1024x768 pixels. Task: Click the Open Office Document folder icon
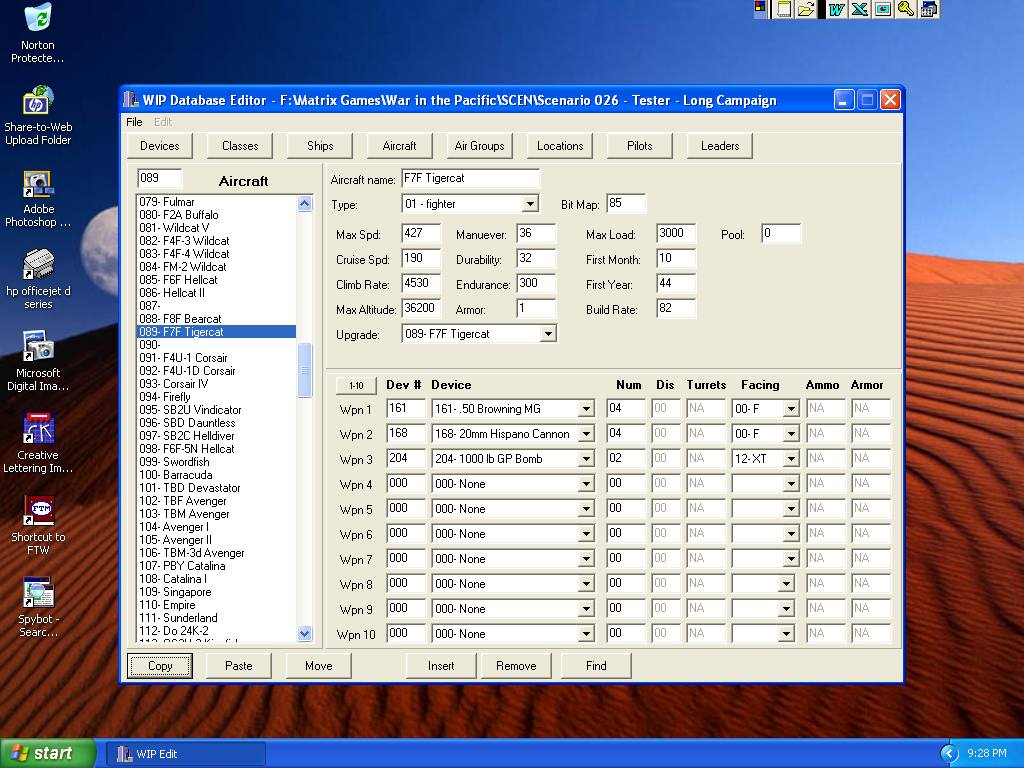(806, 9)
